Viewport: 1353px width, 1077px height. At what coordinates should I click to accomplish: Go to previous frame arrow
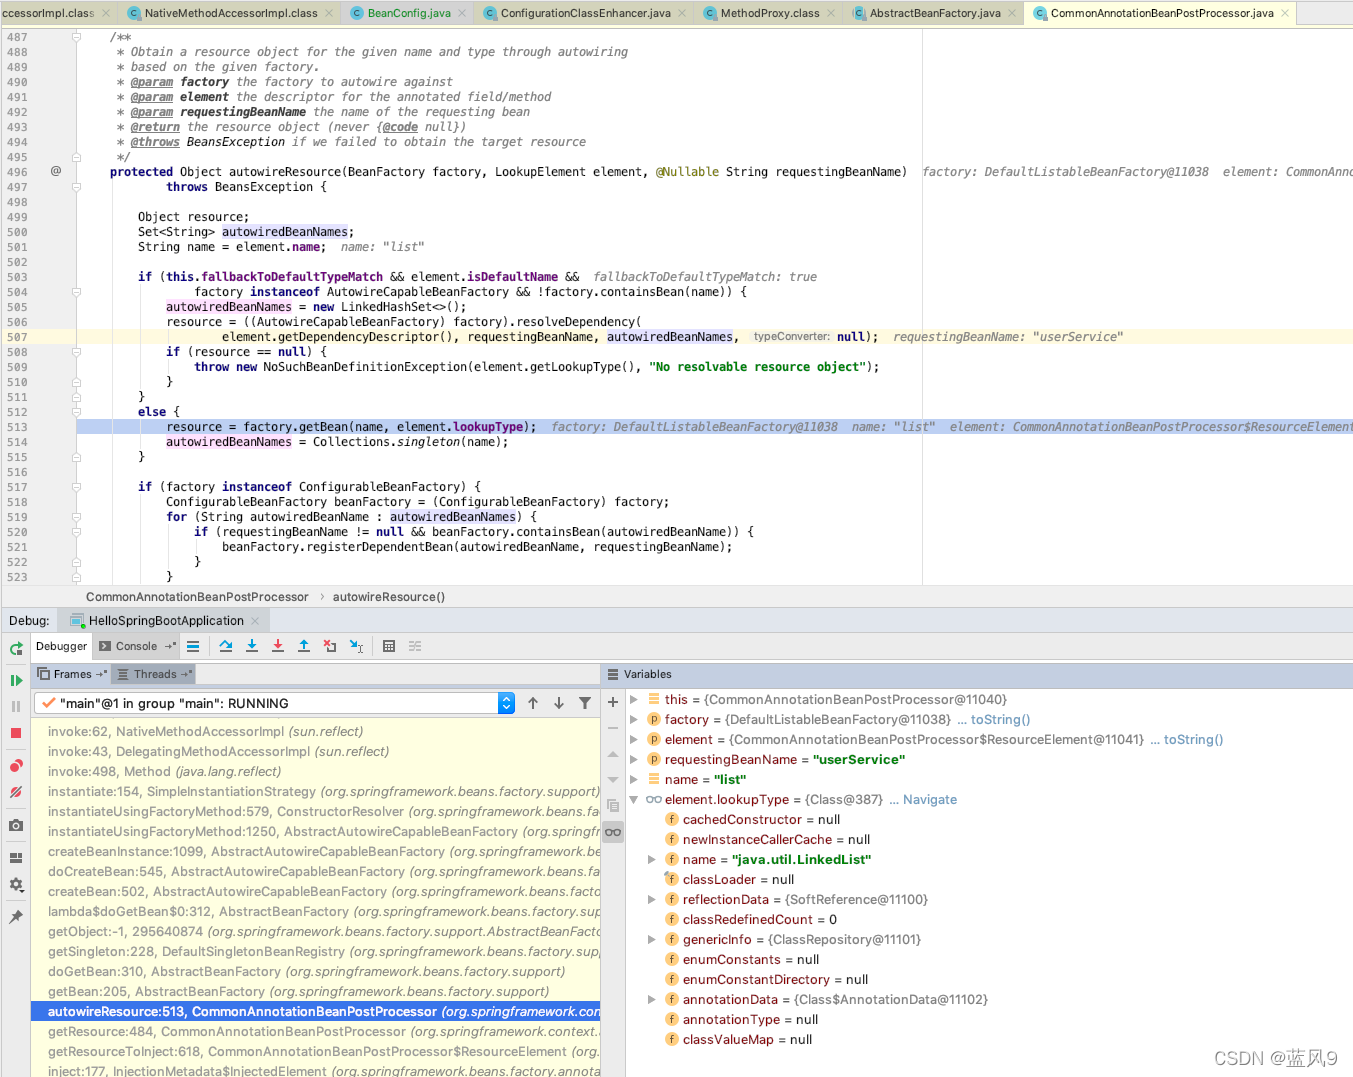coord(533,703)
